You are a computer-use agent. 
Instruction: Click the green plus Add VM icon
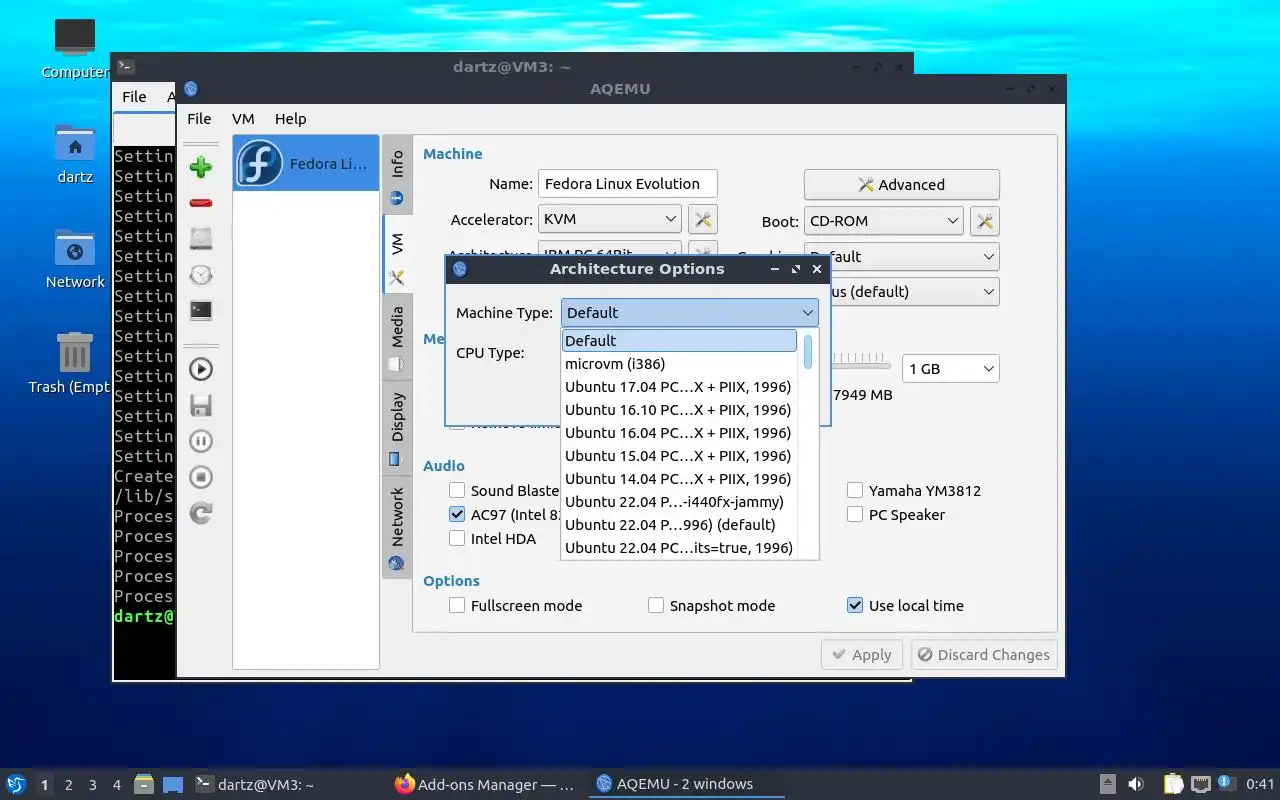point(201,167)
